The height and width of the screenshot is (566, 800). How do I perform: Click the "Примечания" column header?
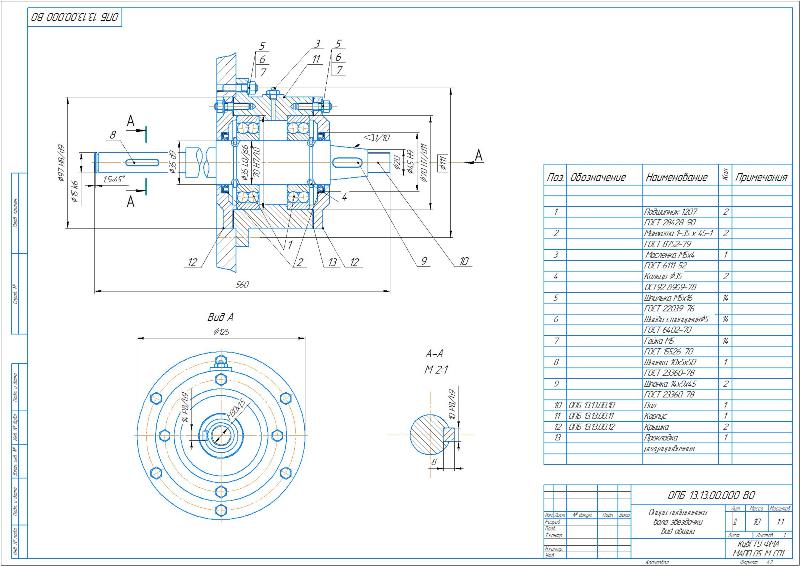pyautogui.click(x=761, y=177)
